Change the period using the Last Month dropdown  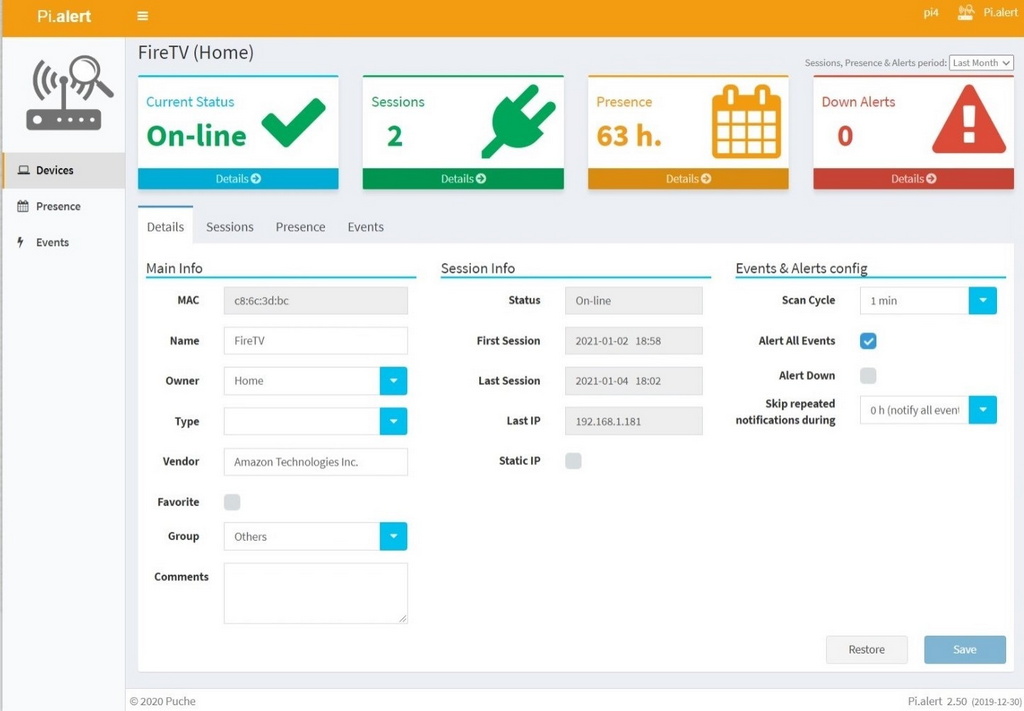pyautogui.click(x=981, y=62)
